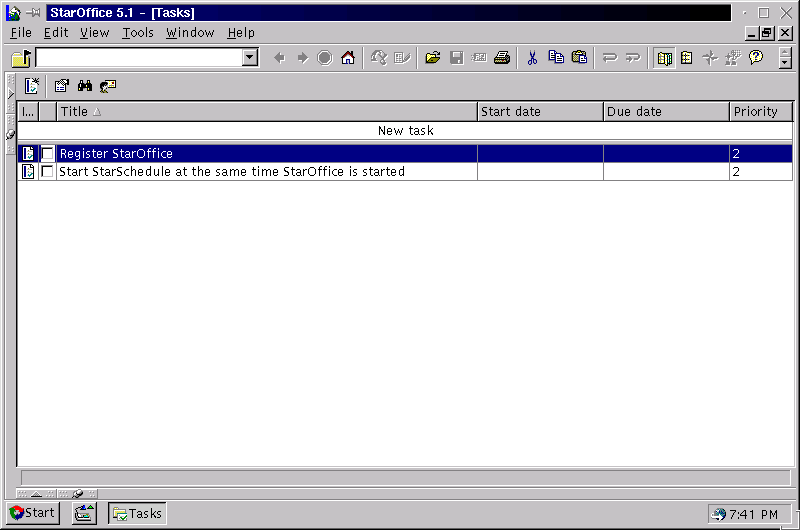Screen dimensions: 800x530
Task: Print using the printer icon
Action: tap(502, 58)
